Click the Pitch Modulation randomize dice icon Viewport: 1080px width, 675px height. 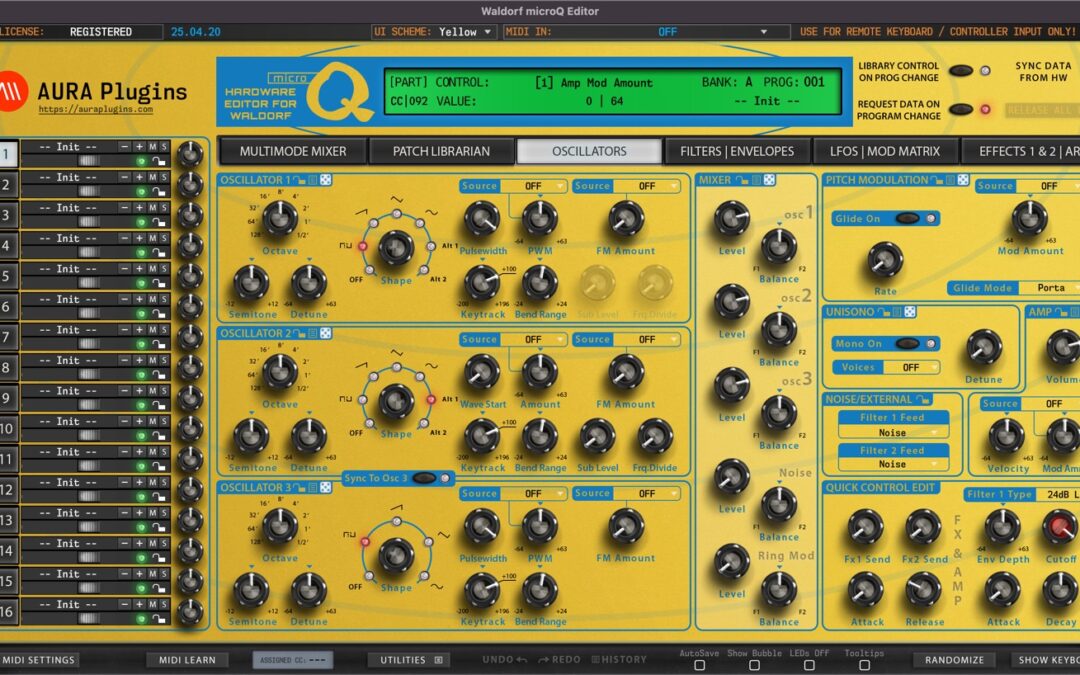point(961,180)
